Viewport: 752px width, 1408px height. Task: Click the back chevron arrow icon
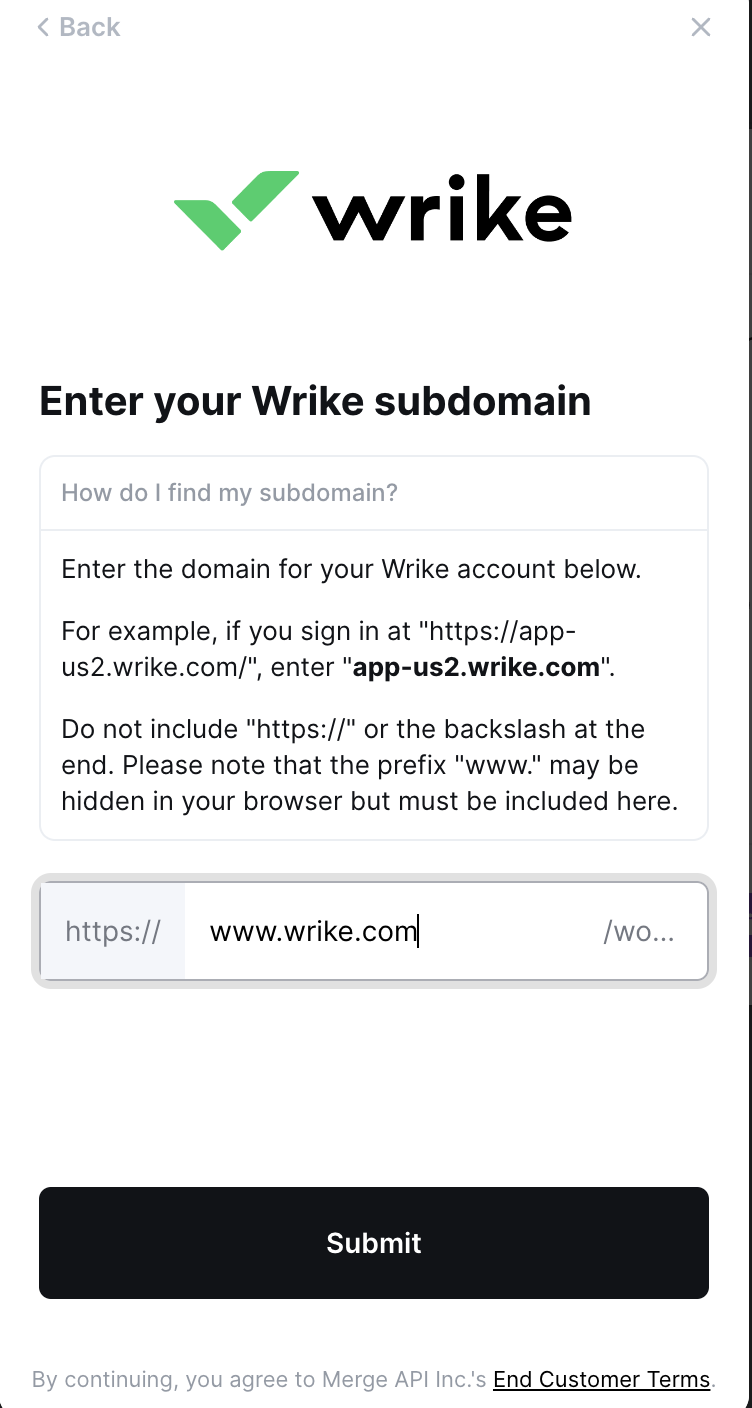point(43,27)
